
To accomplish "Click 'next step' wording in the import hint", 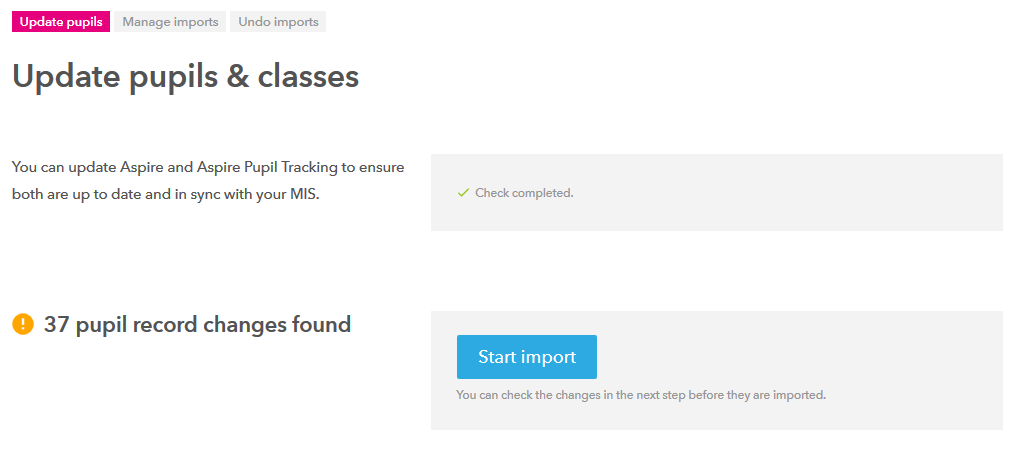I will click(658, 395).
